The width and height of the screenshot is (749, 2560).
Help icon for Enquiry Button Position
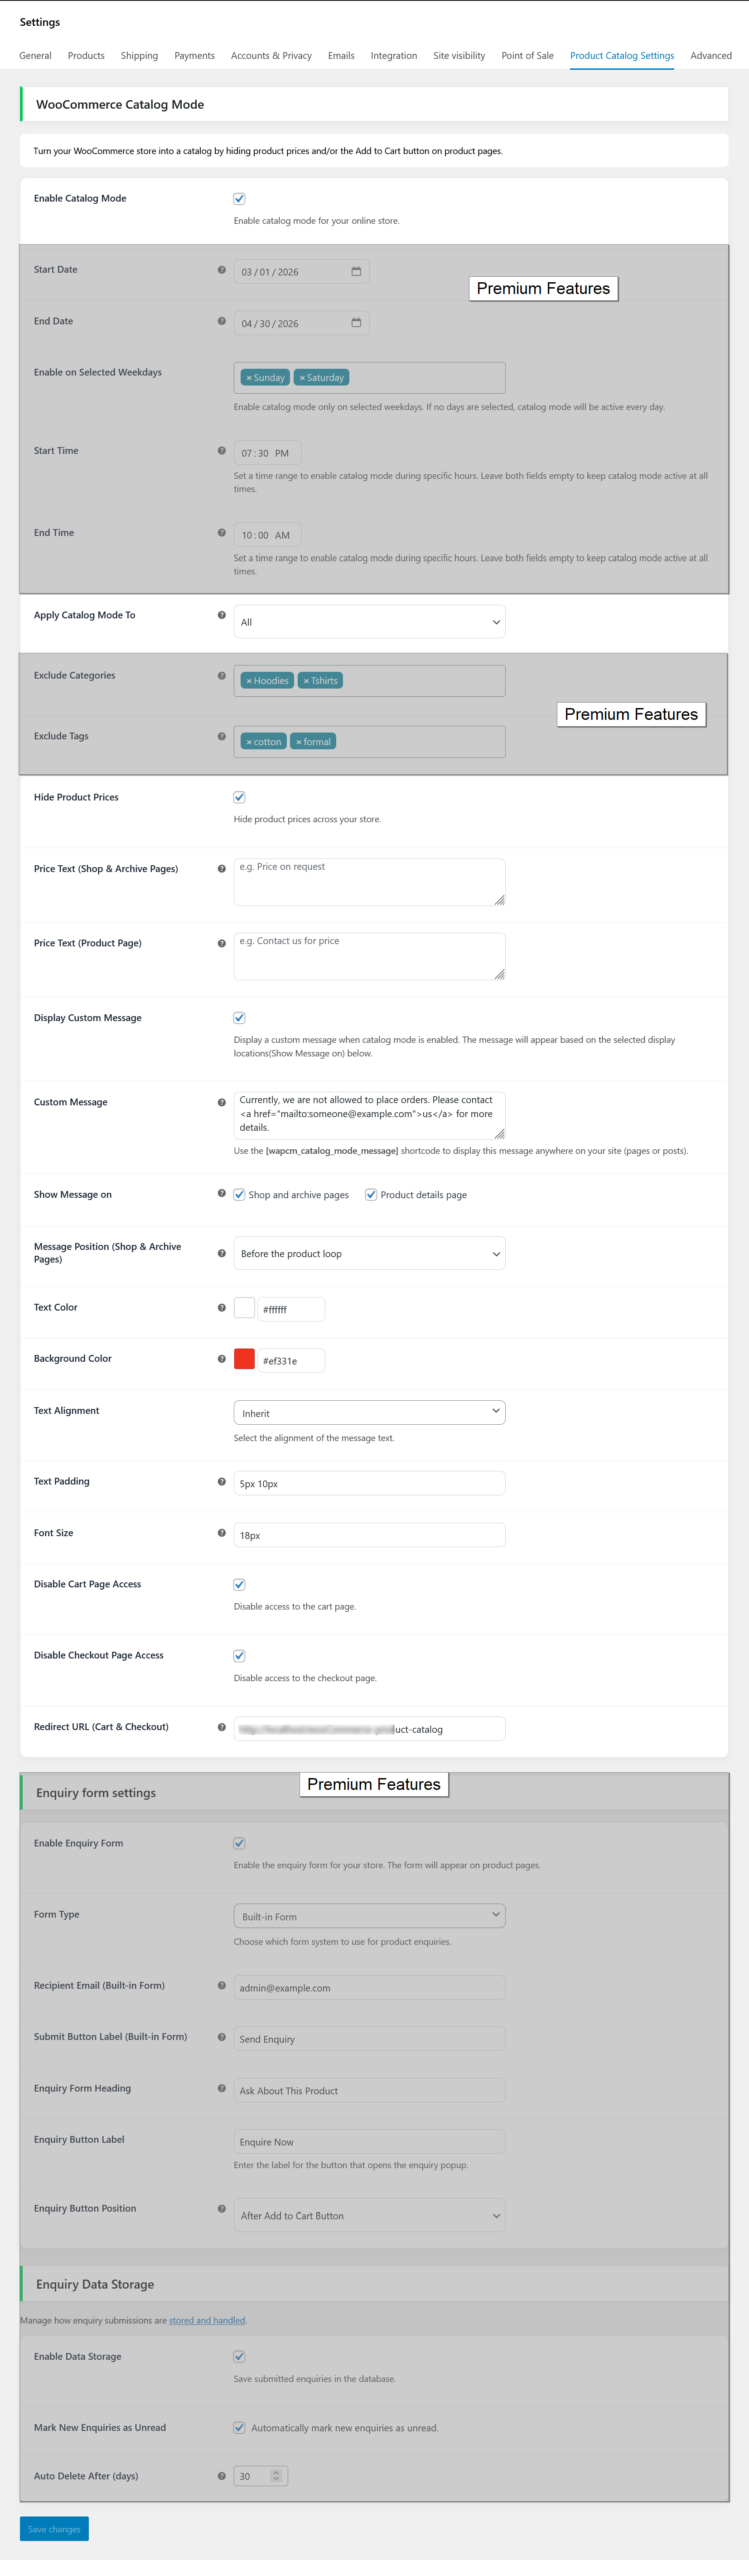[222, 2209]
